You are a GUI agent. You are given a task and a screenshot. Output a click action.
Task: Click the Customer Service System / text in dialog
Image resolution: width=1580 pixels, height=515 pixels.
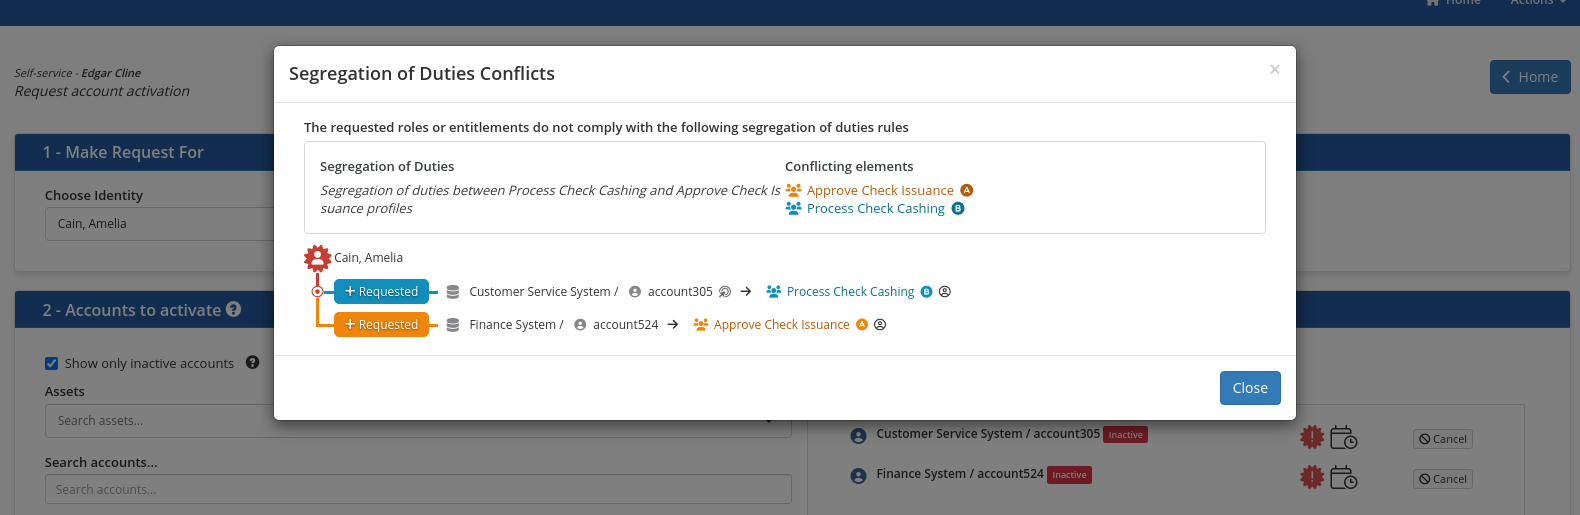pos(543,292)
